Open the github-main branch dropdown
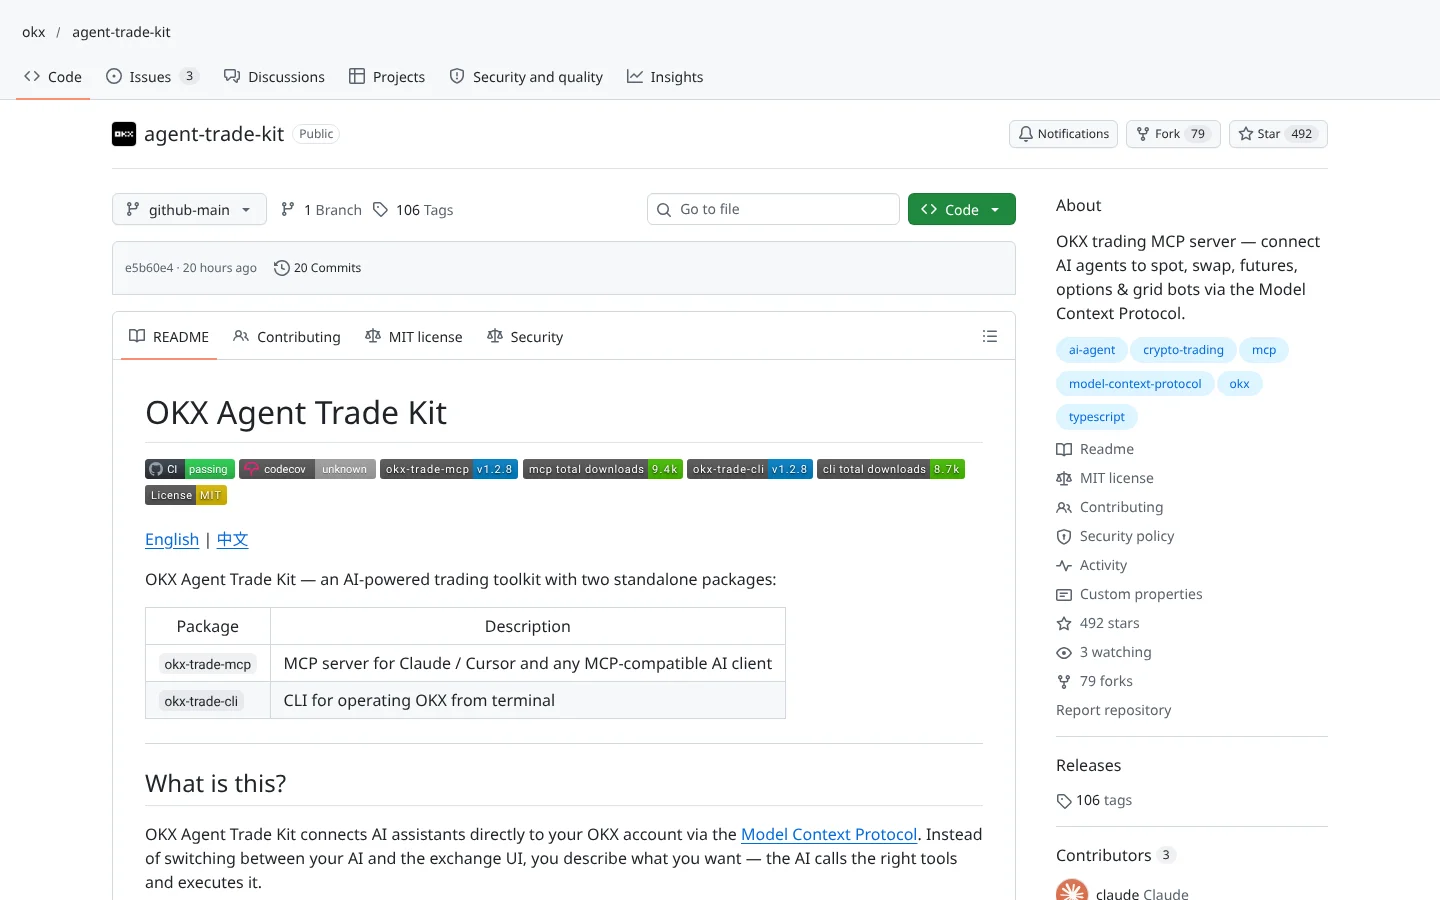Image resolution: width=1440 pixels, height=900 pixels. pyautogui.click(x=189, y=209)
